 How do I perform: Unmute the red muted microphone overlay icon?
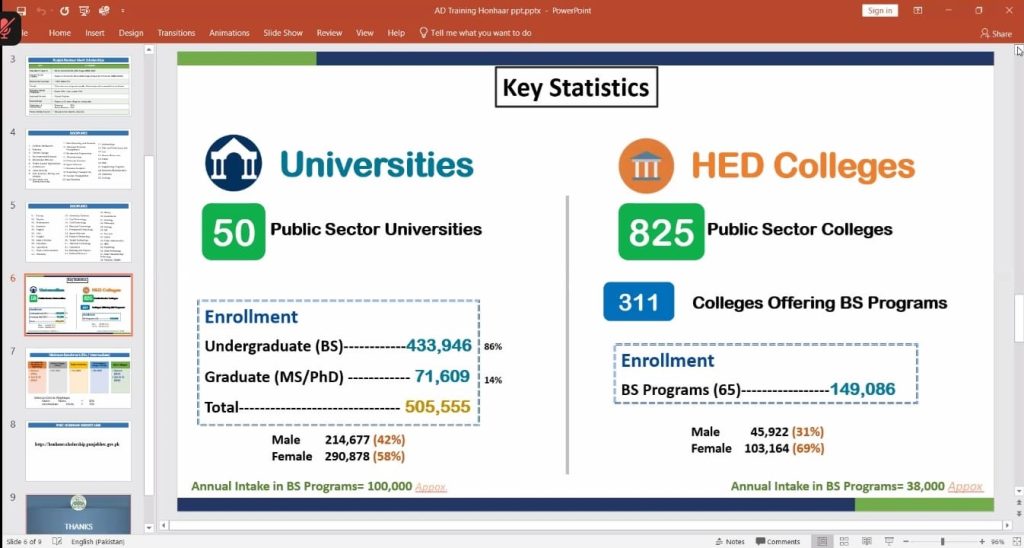(9, 29)
